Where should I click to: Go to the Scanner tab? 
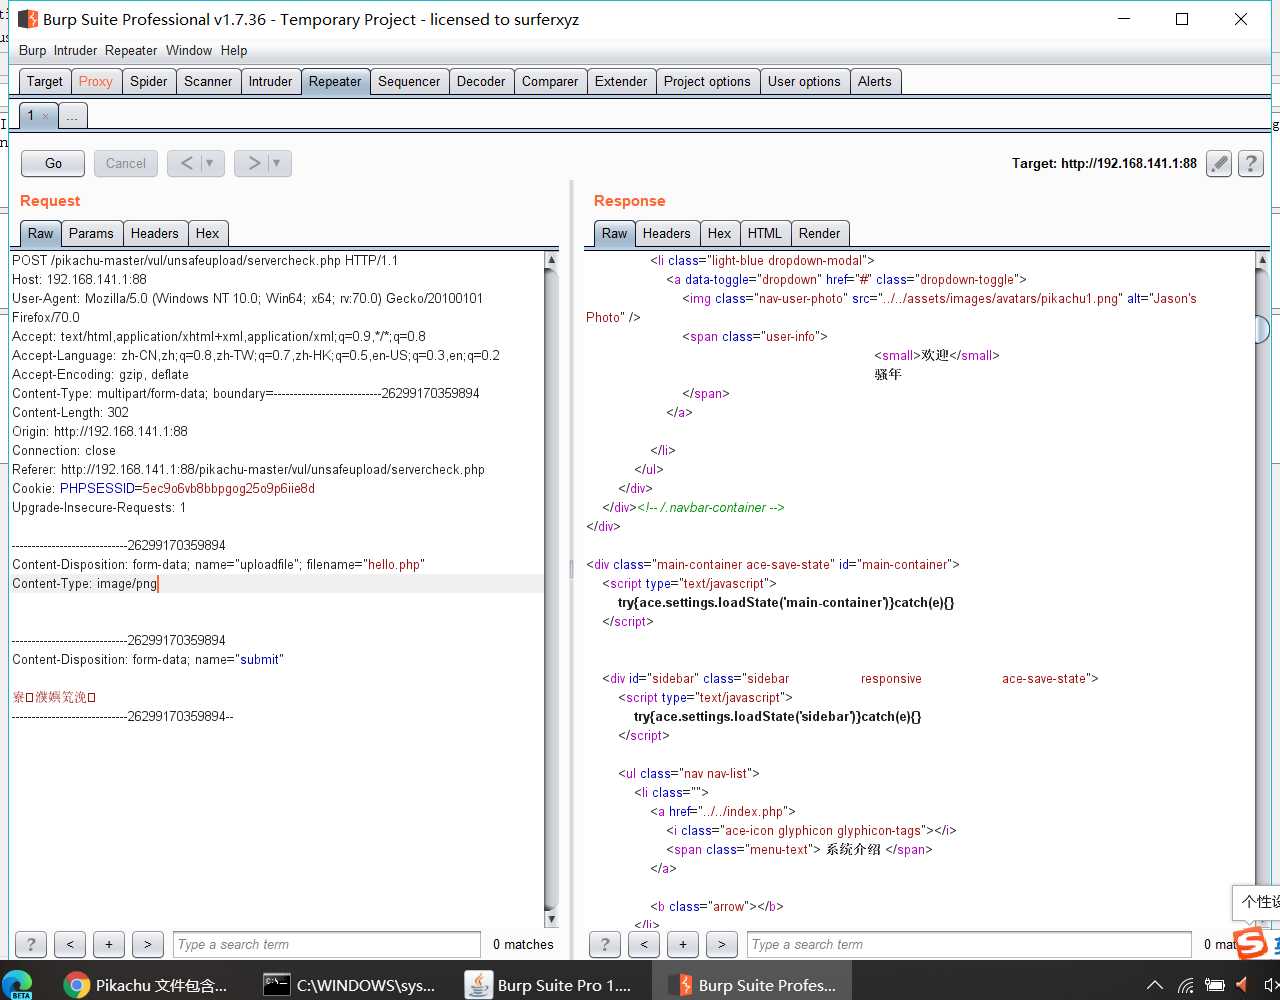(208, 82)
